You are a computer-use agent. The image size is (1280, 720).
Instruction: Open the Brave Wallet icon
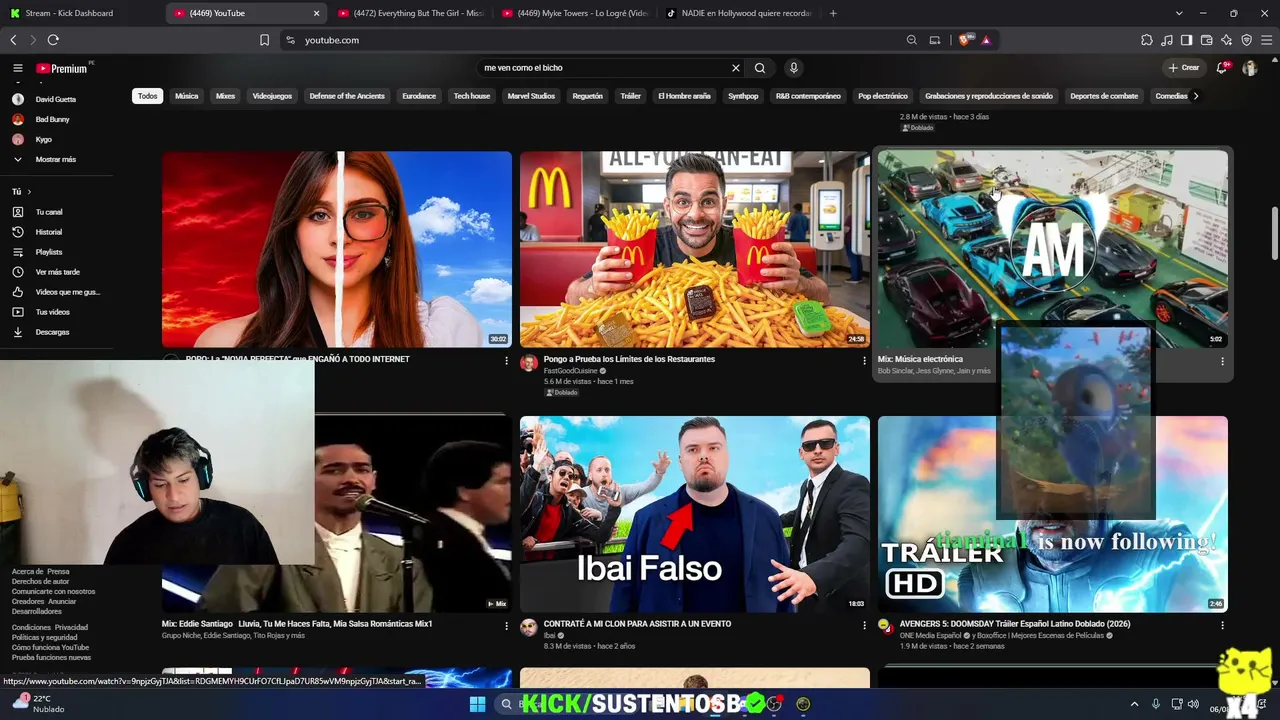click(x=1207, y=40)
